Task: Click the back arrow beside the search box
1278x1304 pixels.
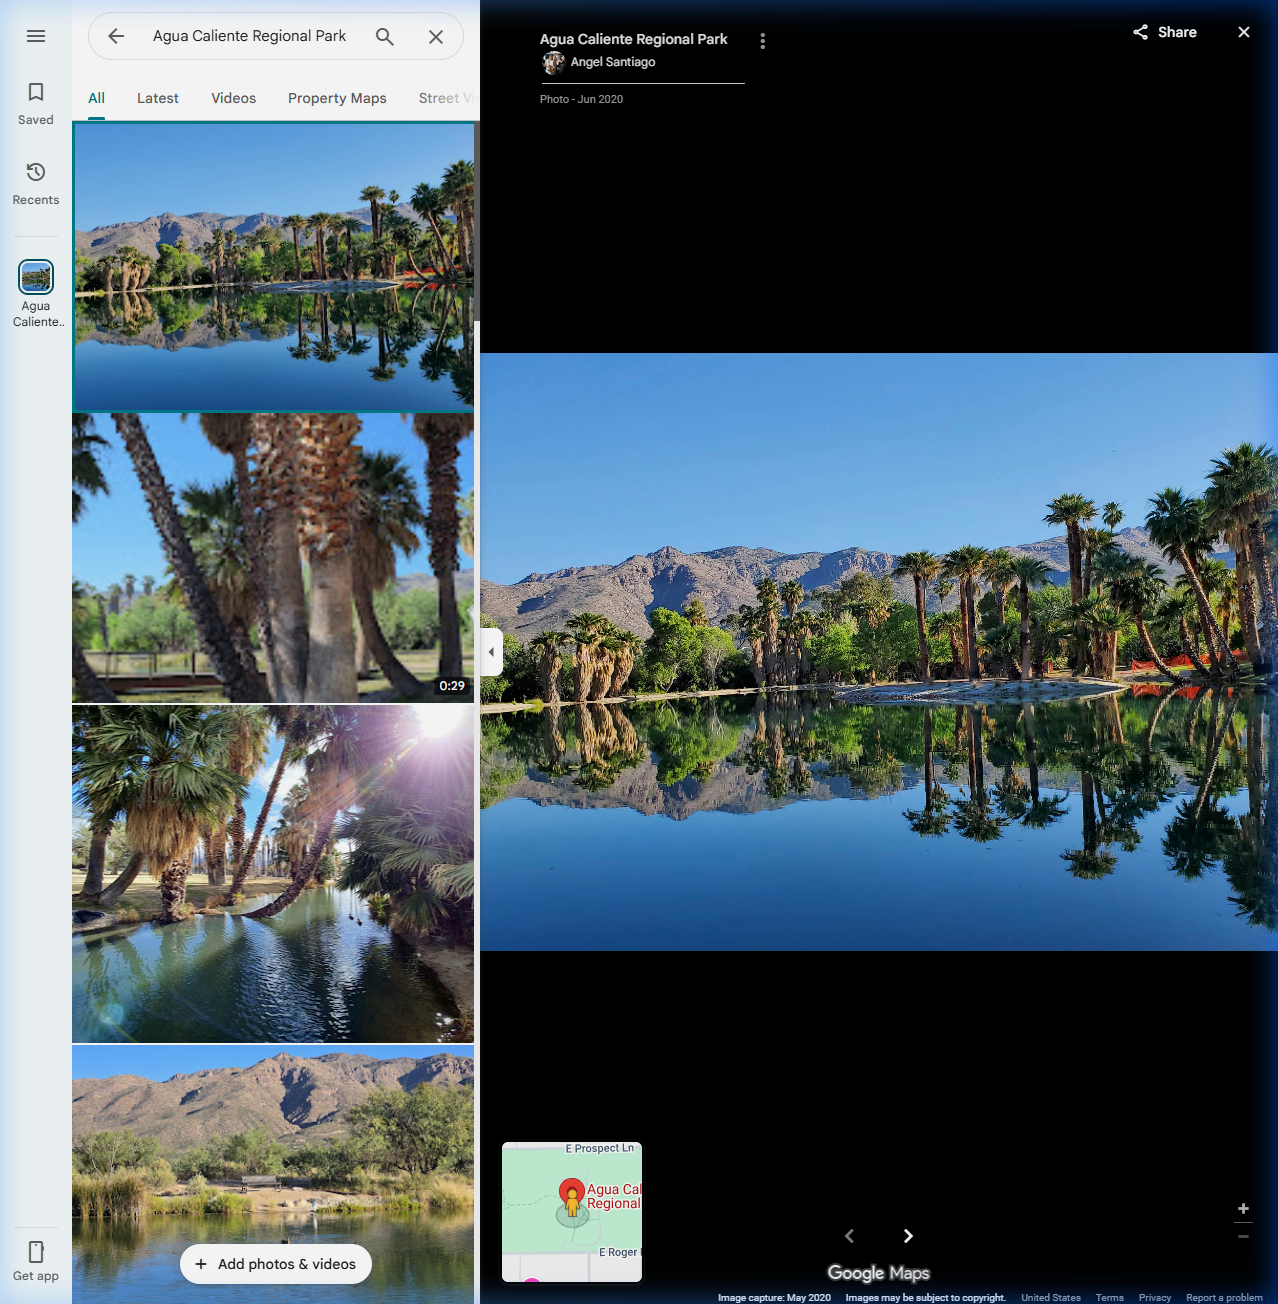Action: click(115, 36)
